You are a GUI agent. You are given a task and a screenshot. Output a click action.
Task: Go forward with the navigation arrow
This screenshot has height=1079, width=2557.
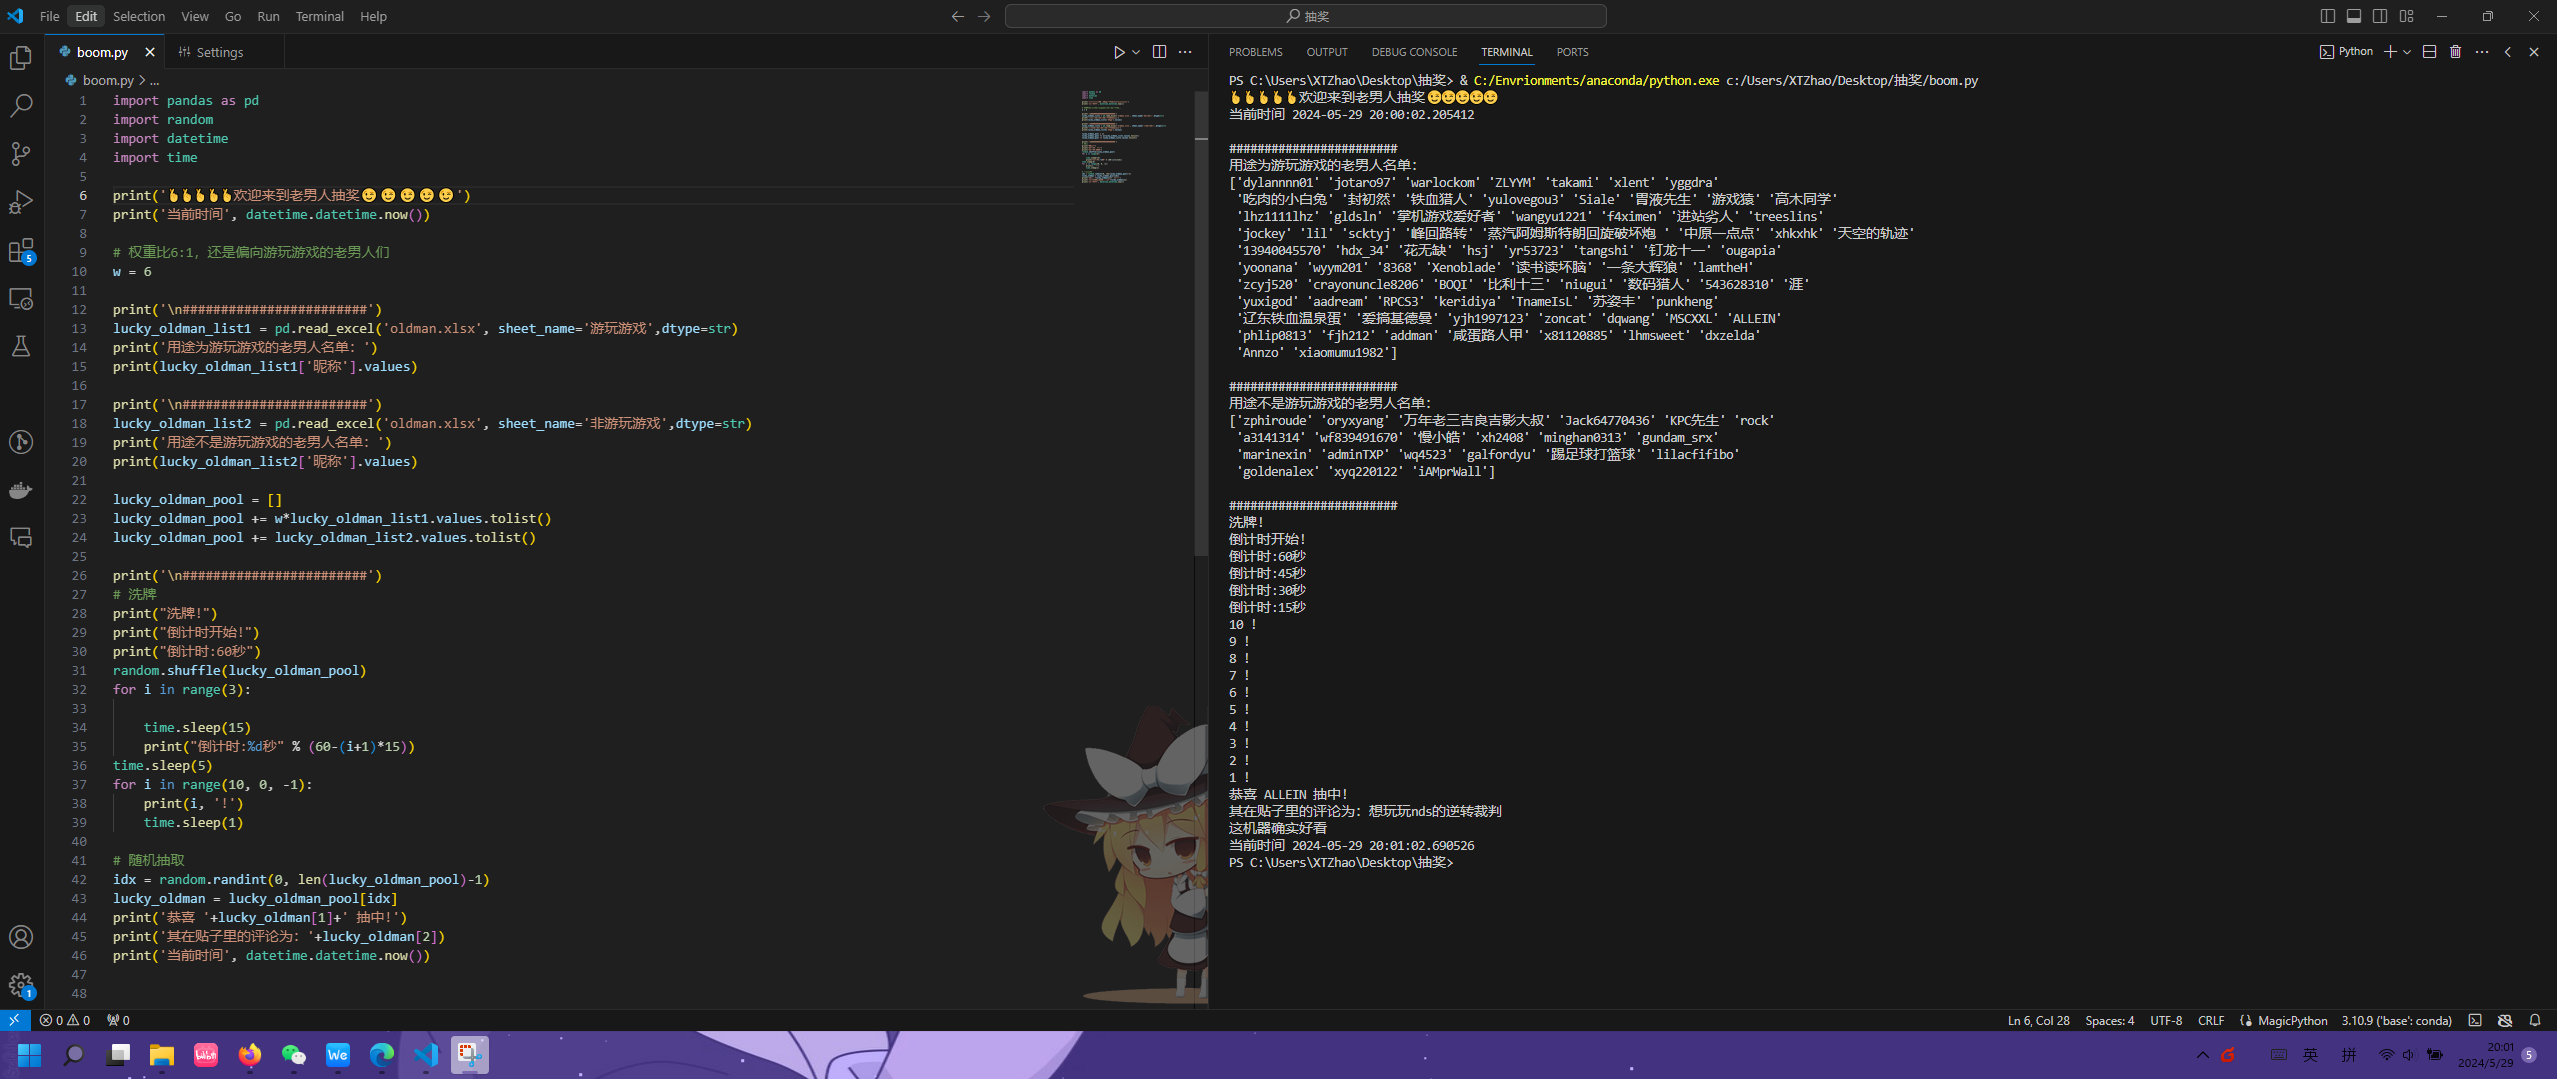[x=984, y=16]
